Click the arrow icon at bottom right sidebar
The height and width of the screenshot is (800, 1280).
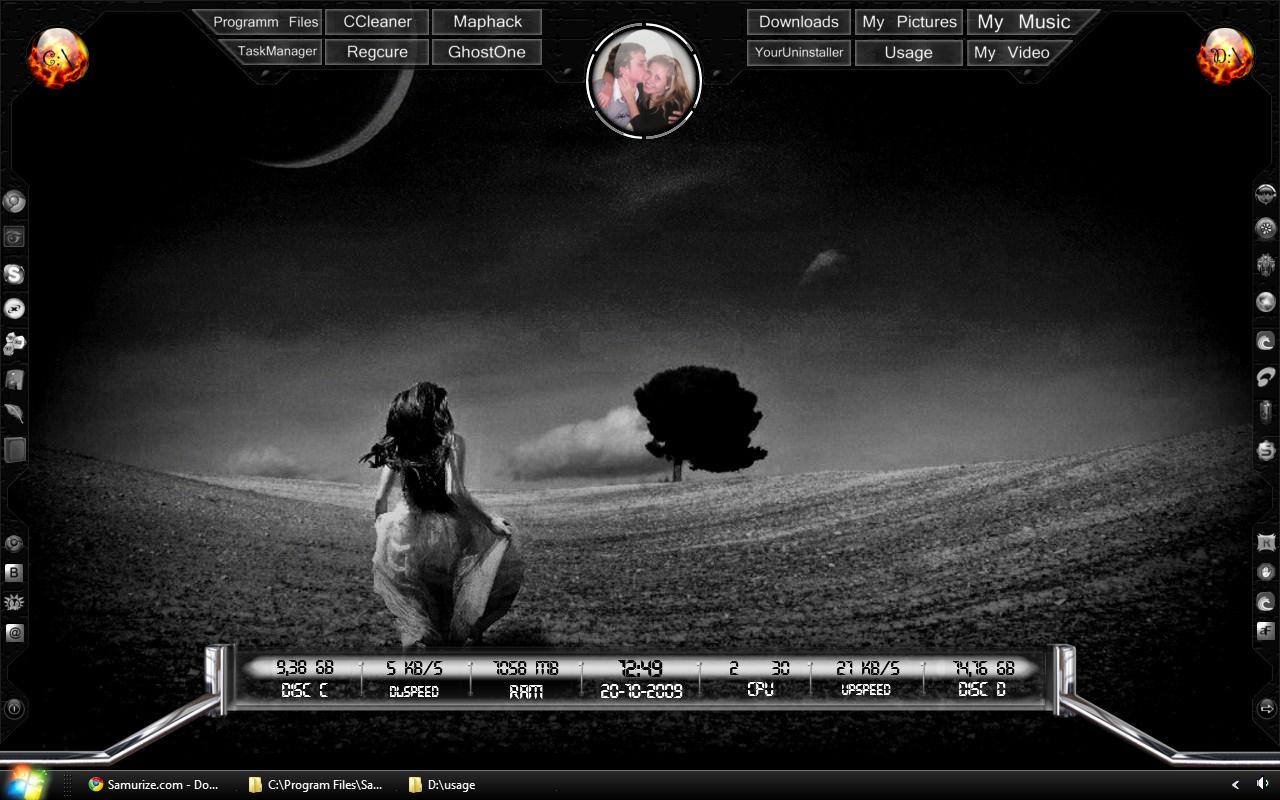tap(1265, 707)
